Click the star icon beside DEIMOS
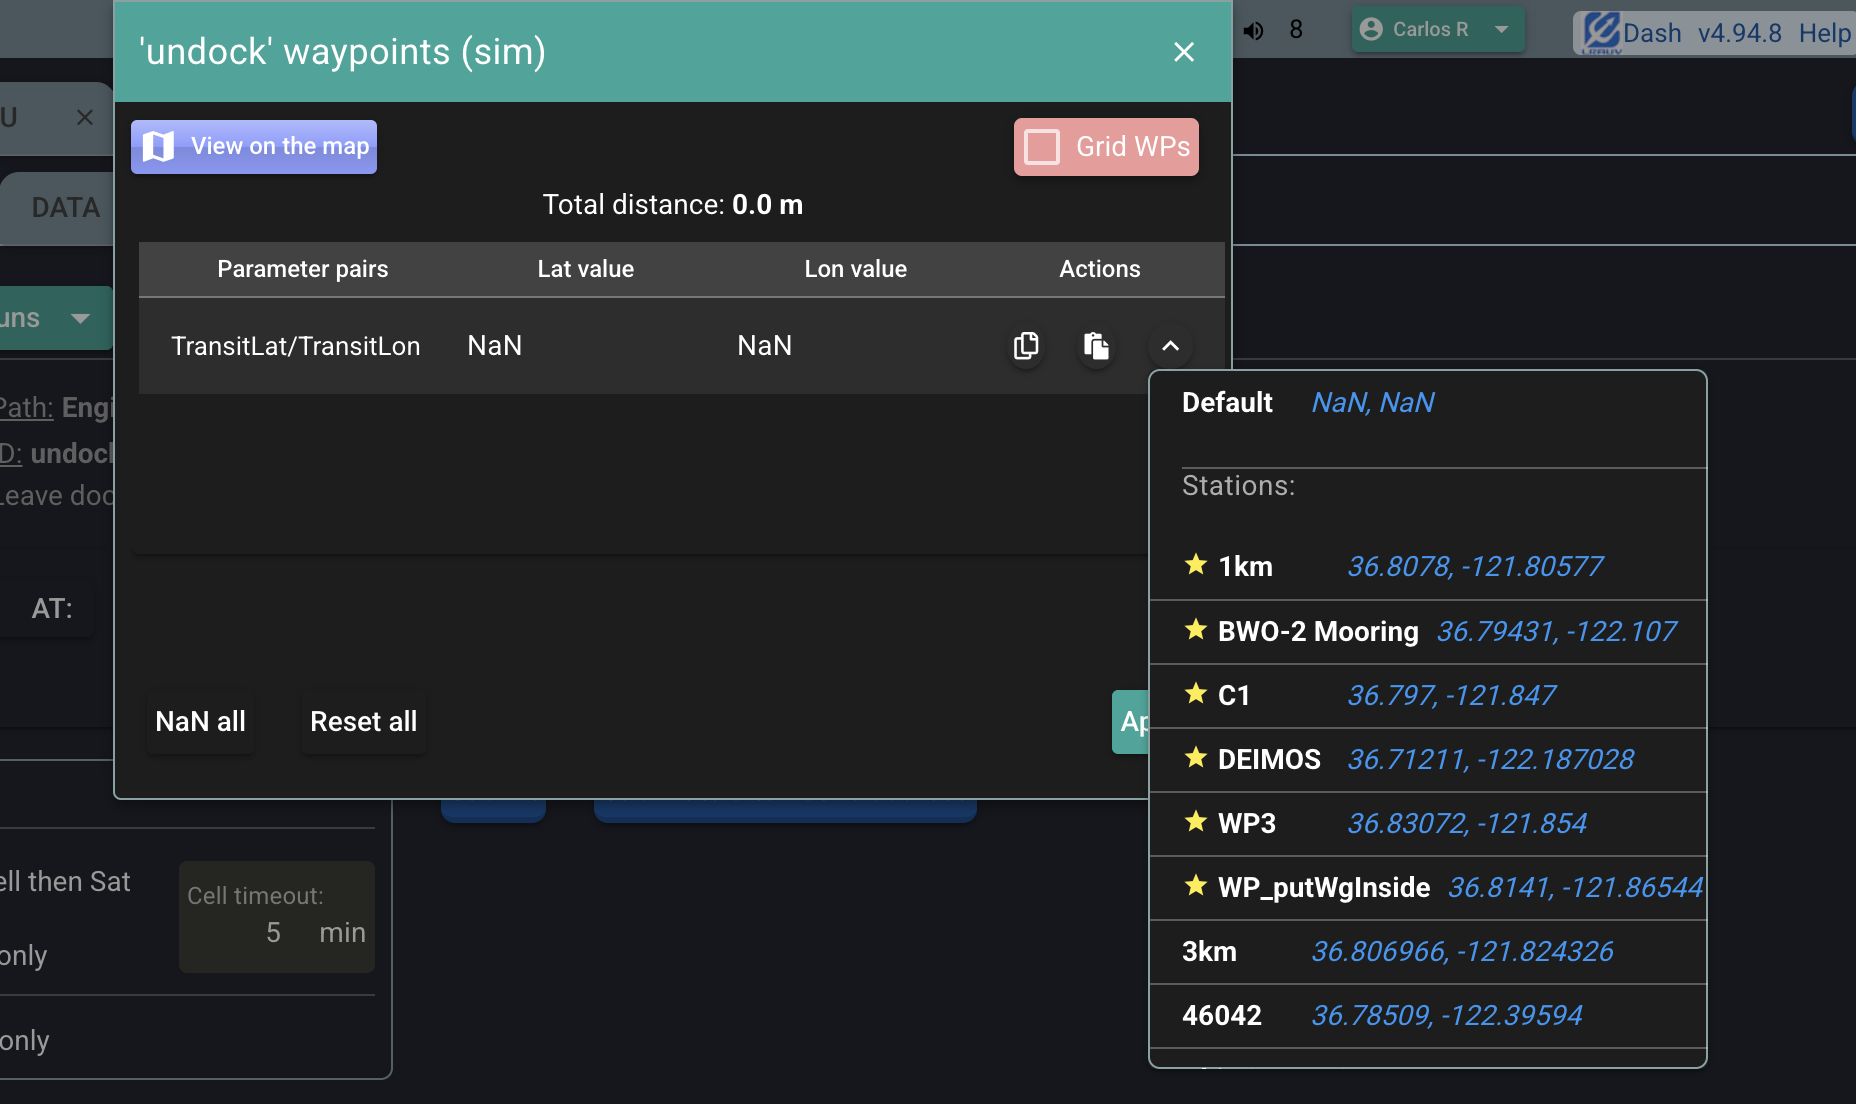1856x1104 pixels. click(1195, 757)
